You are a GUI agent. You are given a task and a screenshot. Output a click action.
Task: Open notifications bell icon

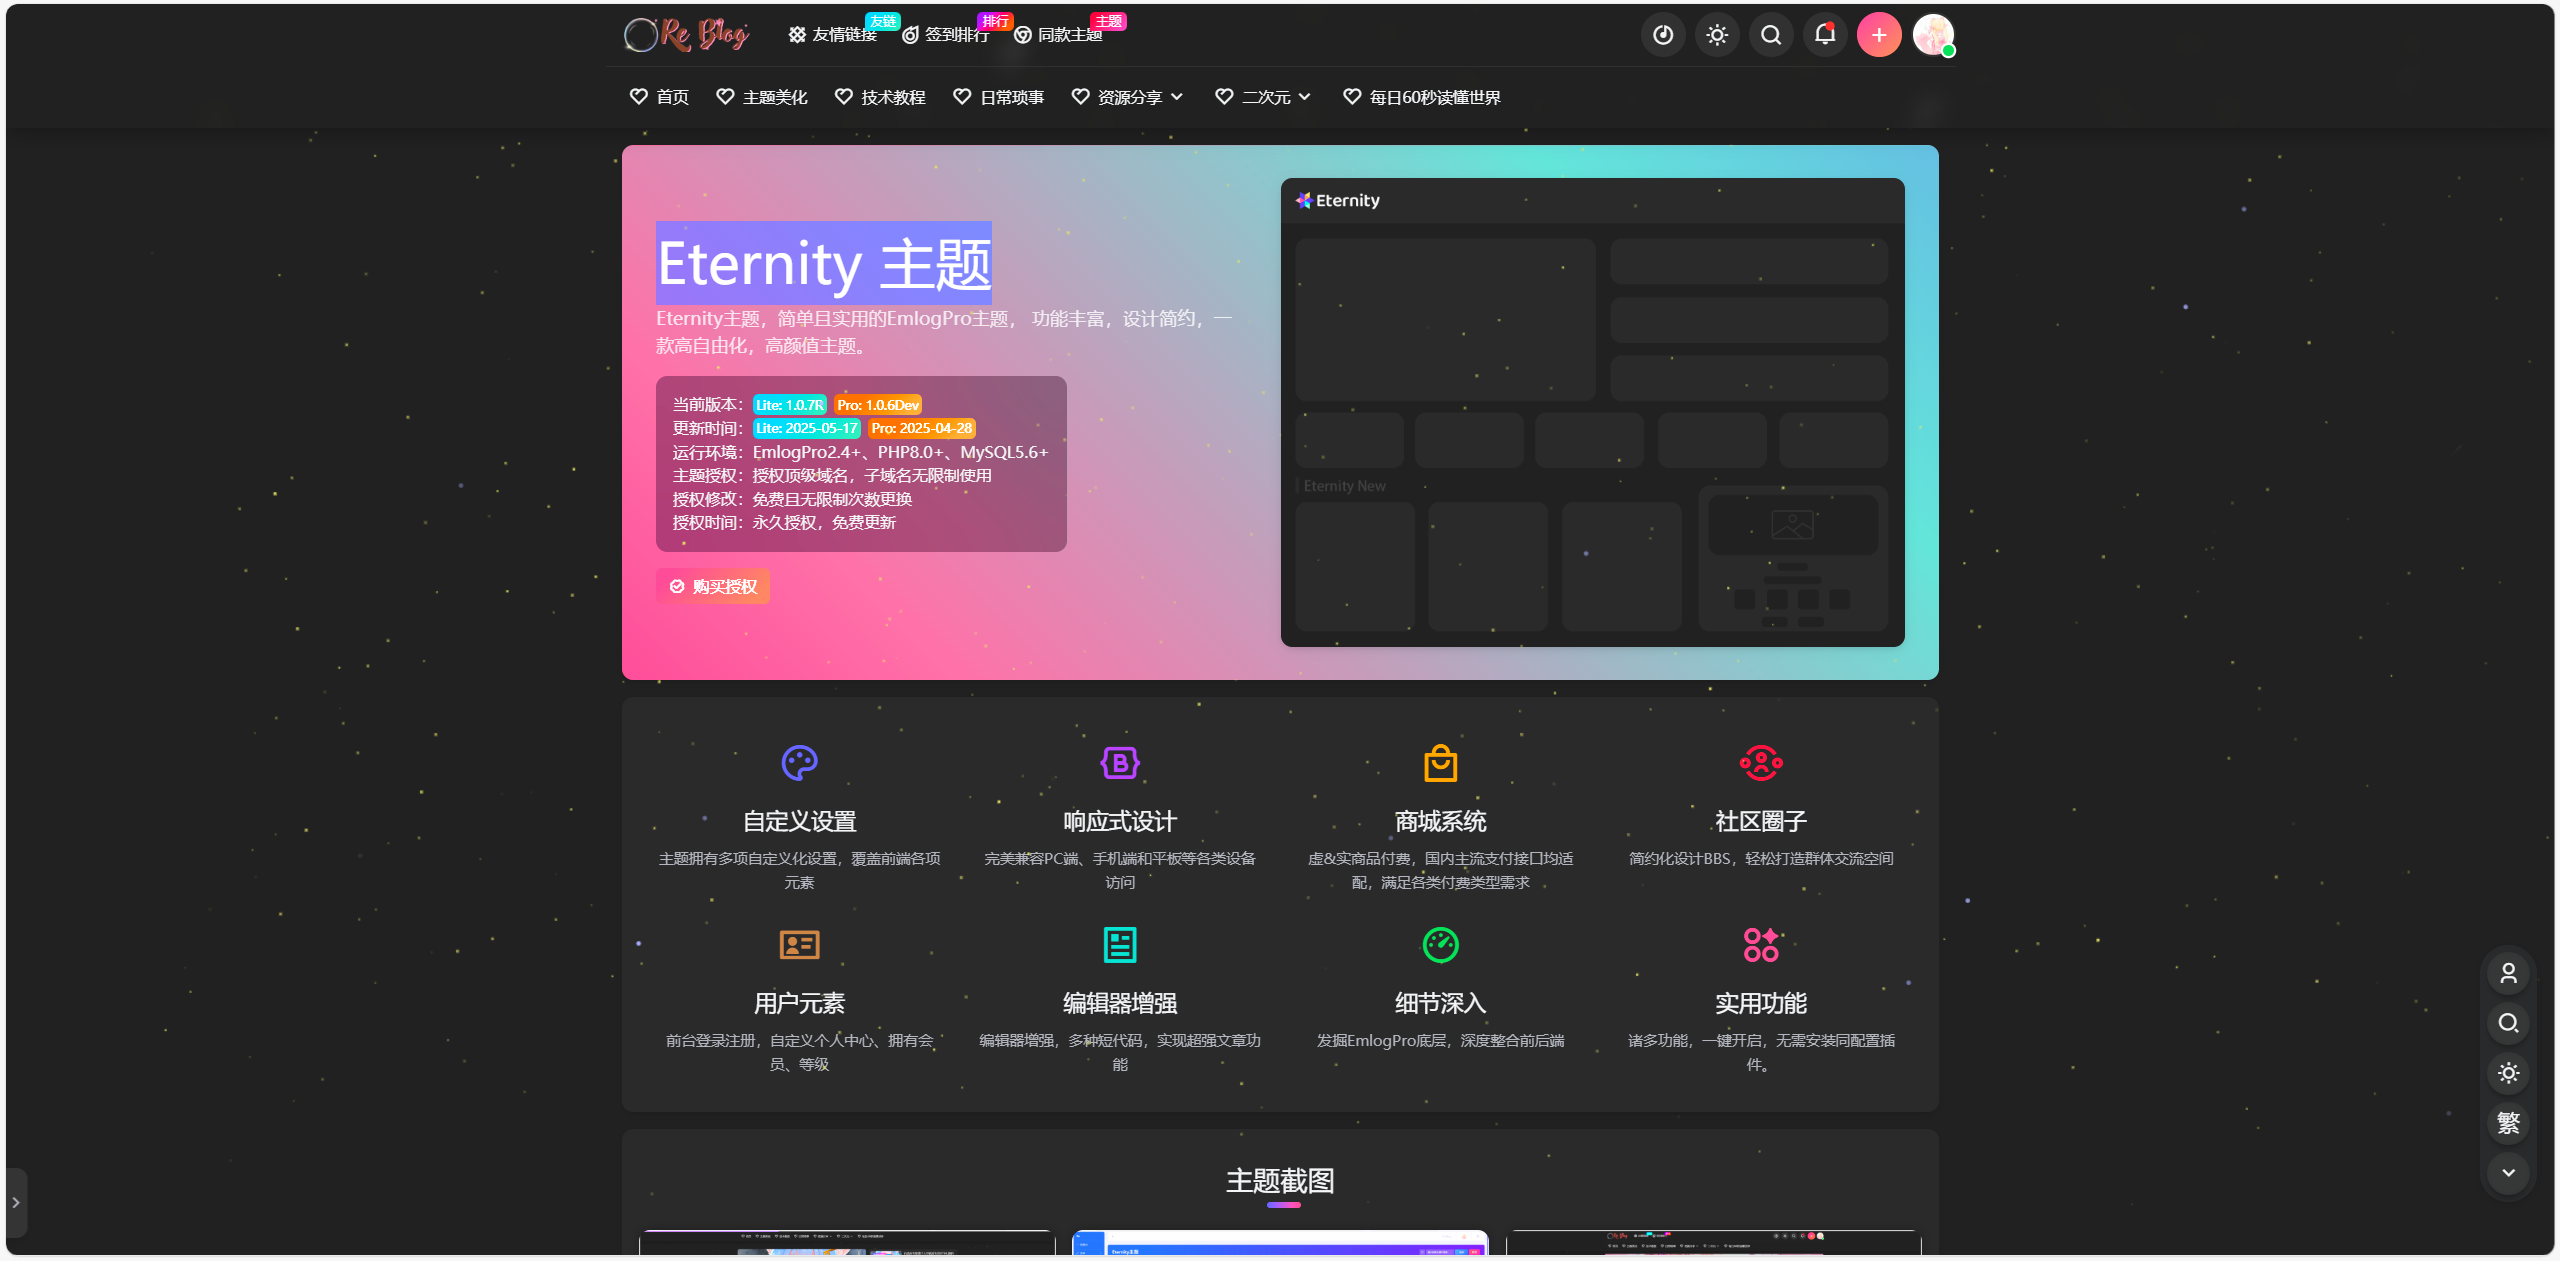point(1825,35)
